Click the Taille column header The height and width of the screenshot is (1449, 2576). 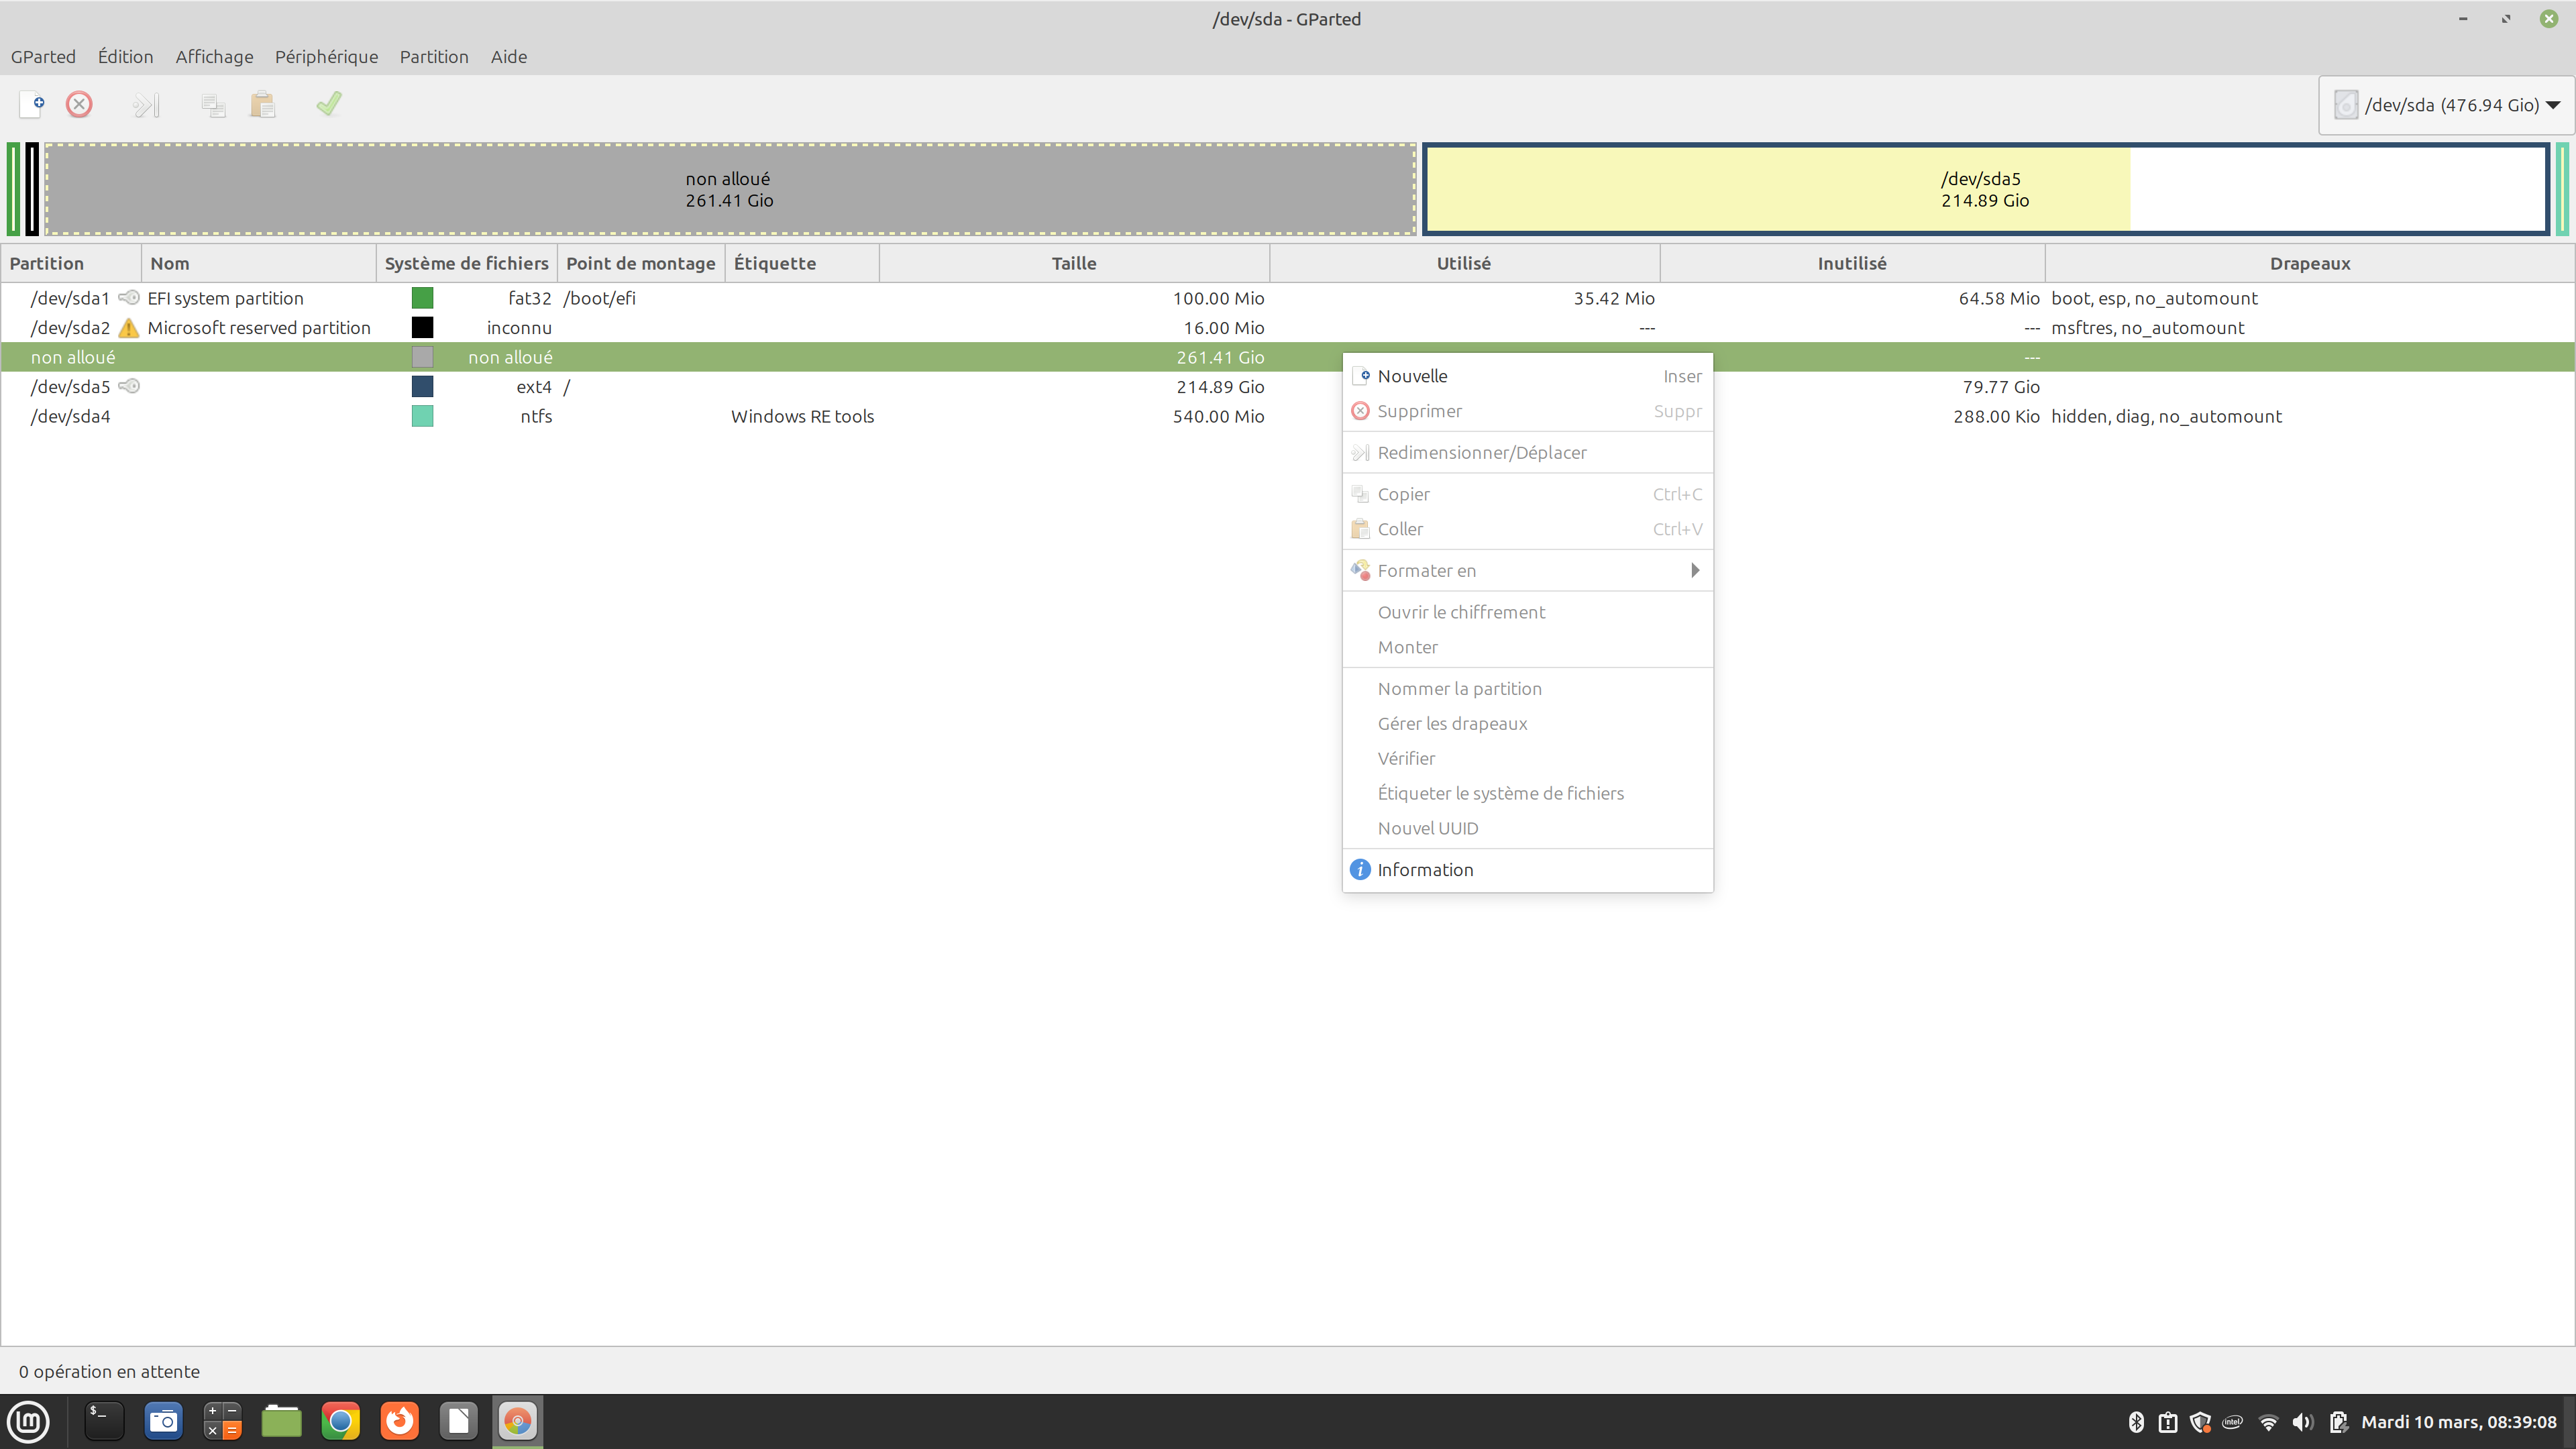pyautogui.click(x=1073, y=263)
